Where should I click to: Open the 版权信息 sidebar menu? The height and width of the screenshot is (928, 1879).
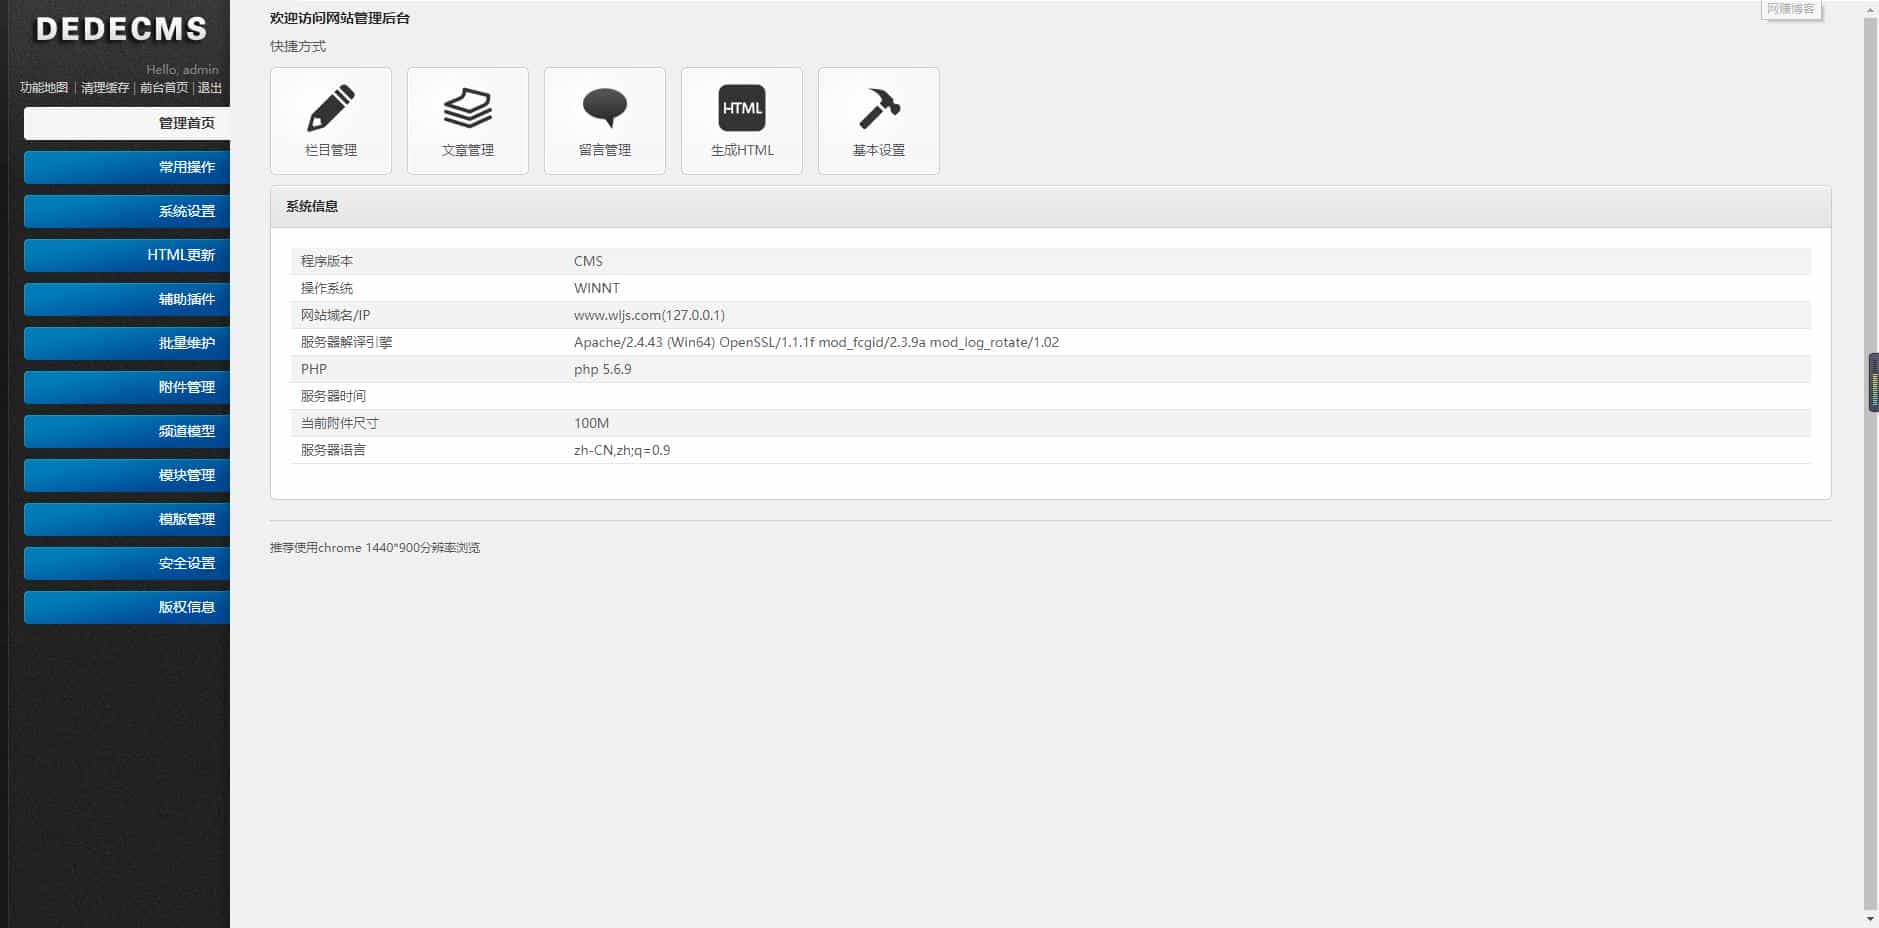(x=127, y=607)
